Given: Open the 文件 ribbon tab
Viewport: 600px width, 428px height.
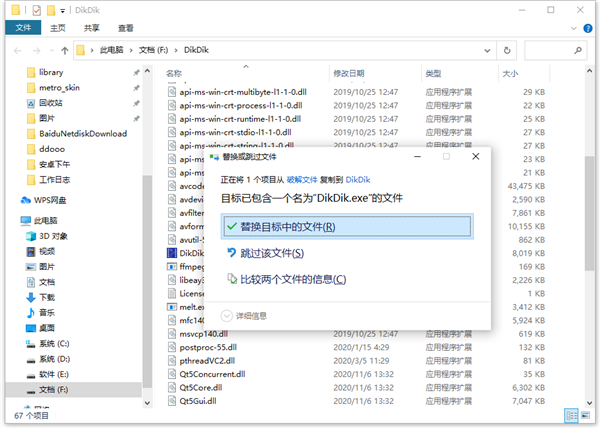Looking at the screenshot, I should (23, 28).
